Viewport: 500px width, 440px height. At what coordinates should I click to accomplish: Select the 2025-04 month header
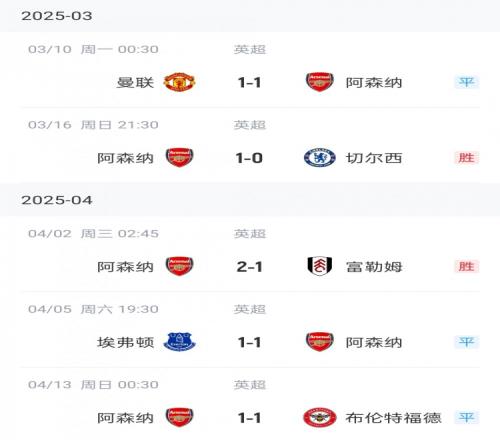(x=57, y=200)
